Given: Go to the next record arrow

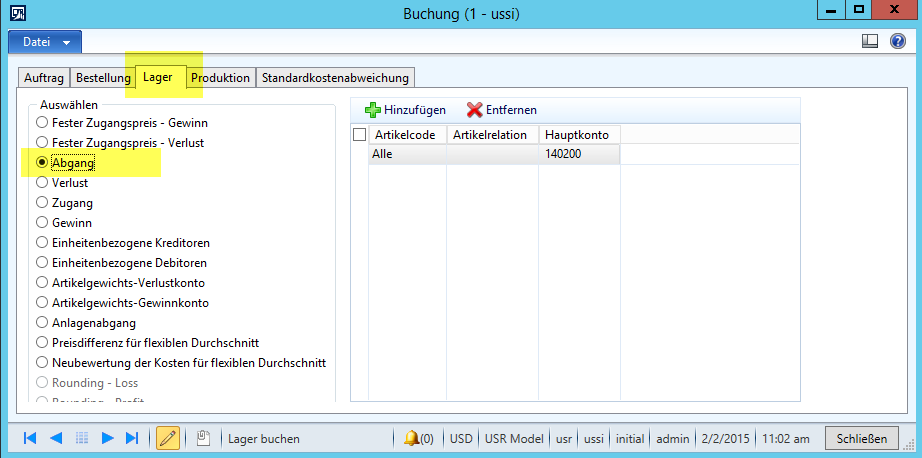Looking at the screenshot, I should pos(108,438).
